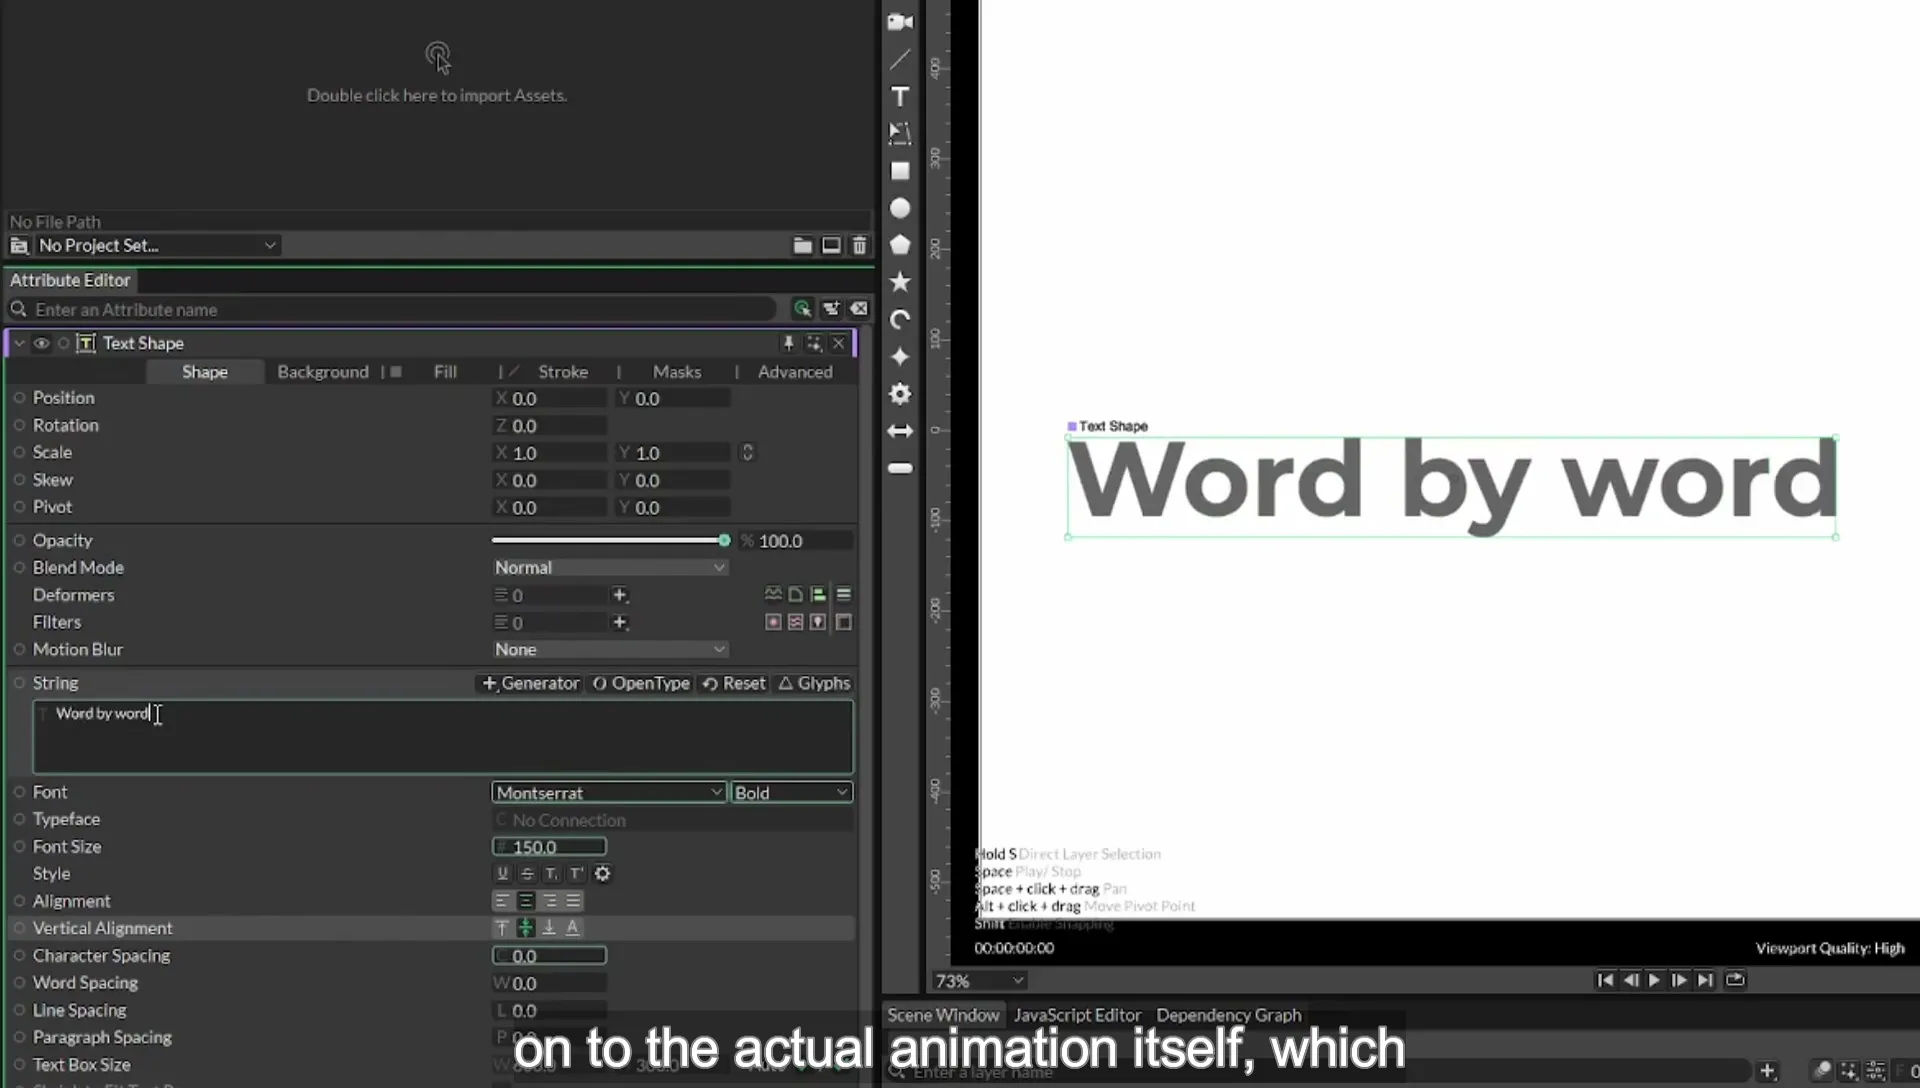Viewport: 1920px width, 1088px height.
Task: Click the Font Size value field
Action: pyautogui.click(x=549, y=847)
